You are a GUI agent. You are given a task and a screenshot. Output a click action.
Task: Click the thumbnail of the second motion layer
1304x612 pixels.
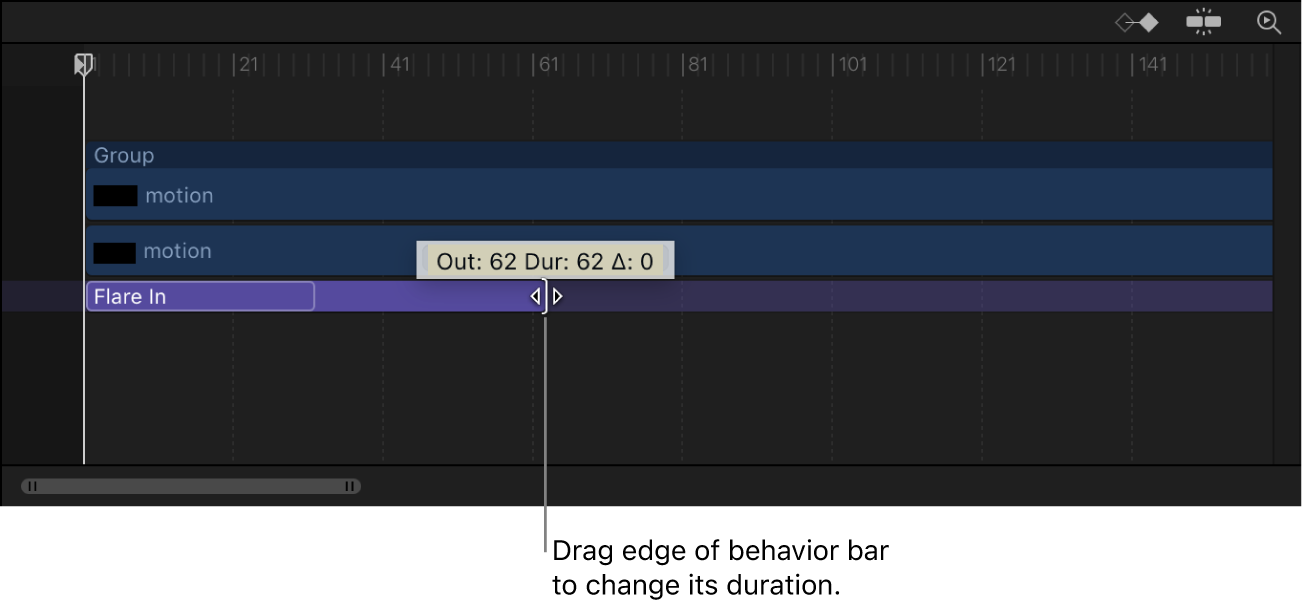114,251
